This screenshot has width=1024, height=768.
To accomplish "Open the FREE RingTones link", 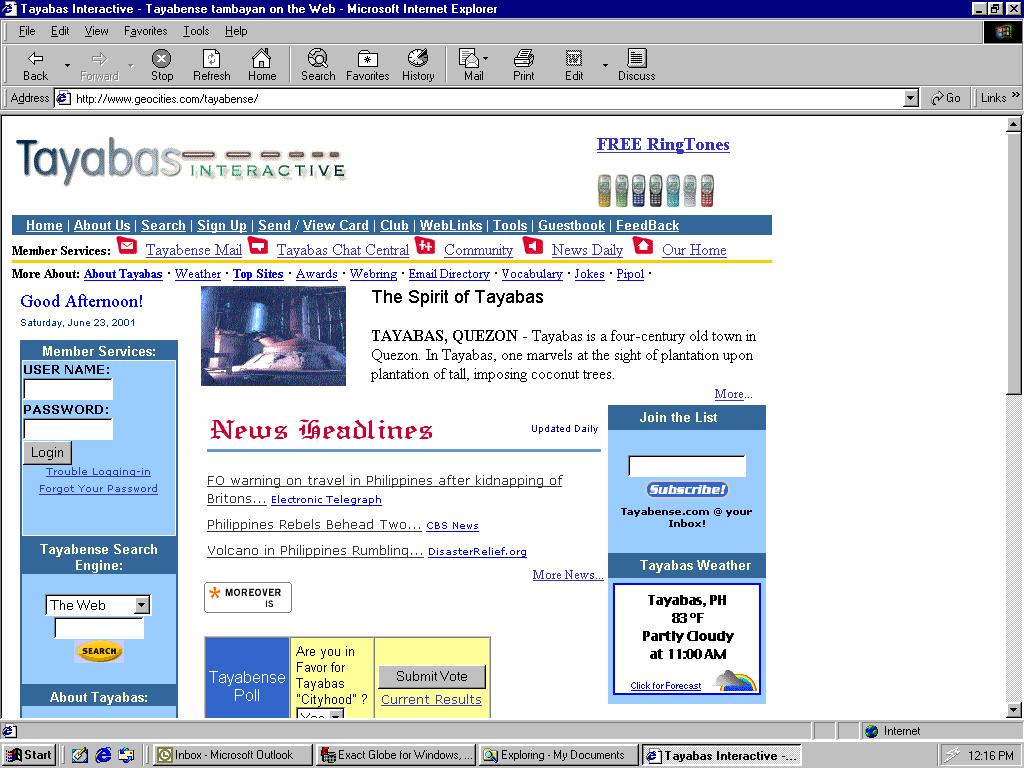I will point(663,144).
